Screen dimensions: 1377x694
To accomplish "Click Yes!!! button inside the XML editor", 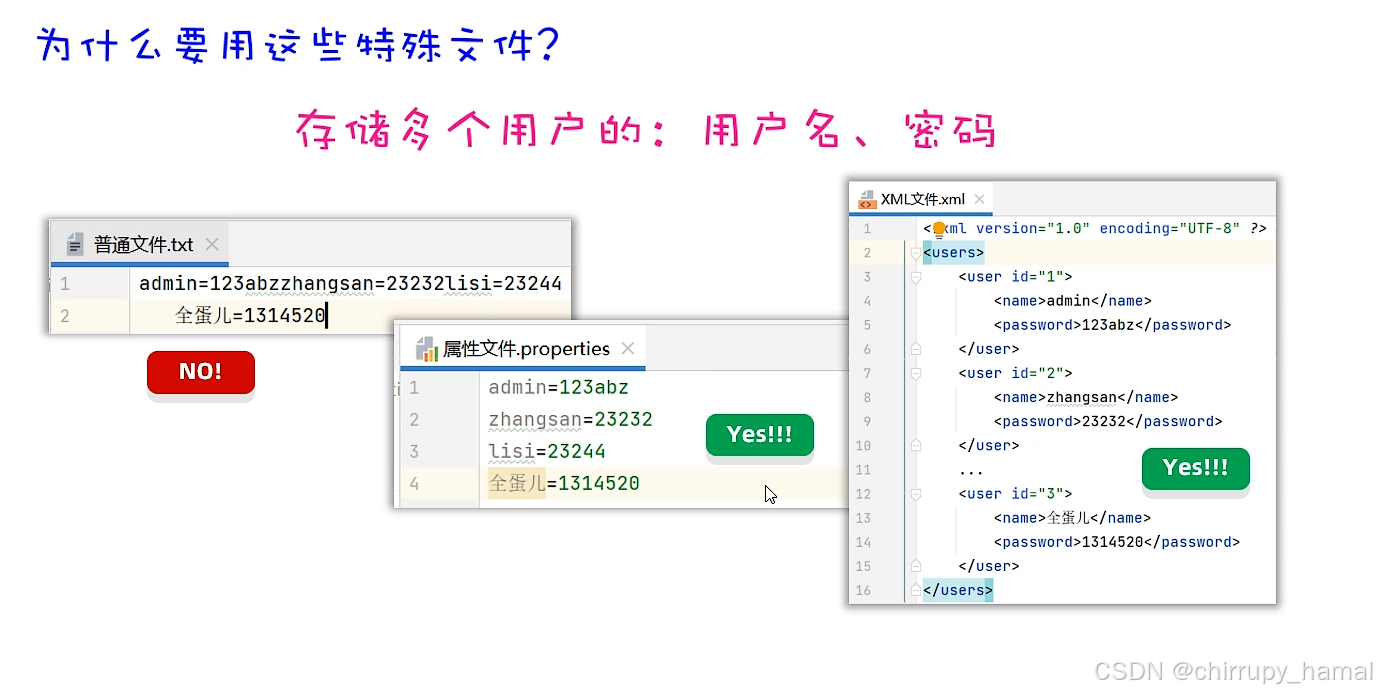I will [1196, 468].
